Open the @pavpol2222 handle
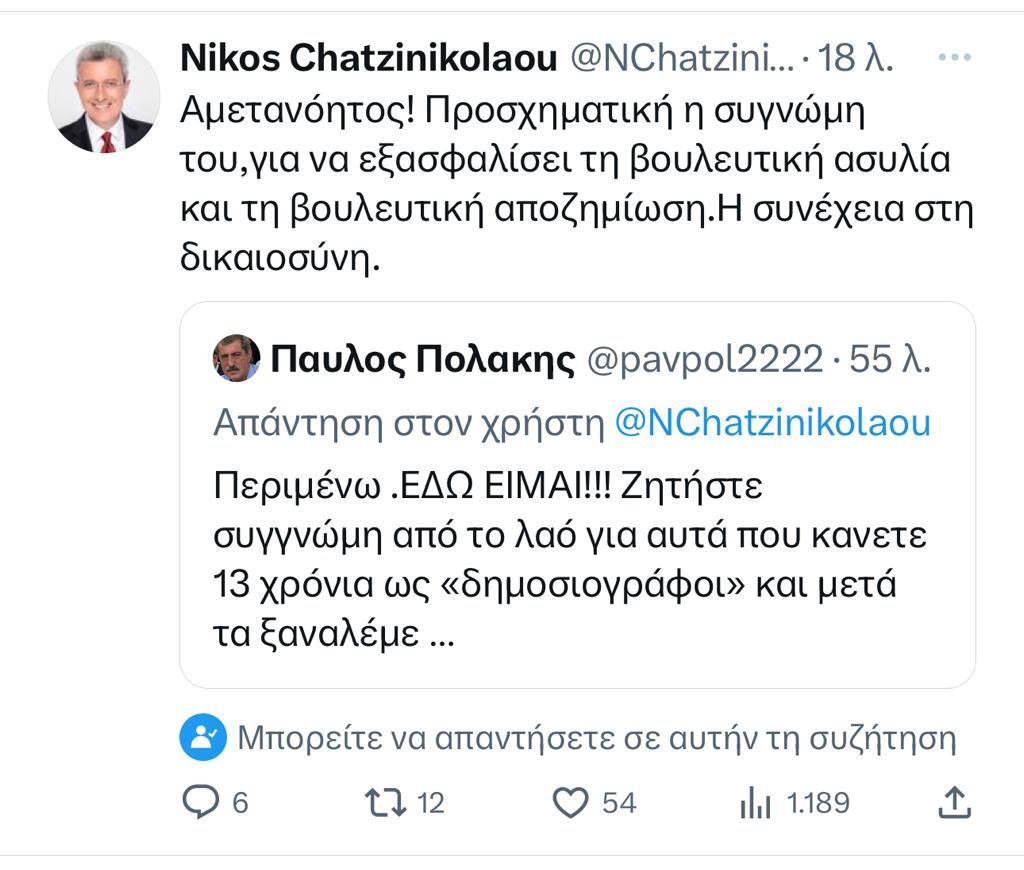The width and height of the screenshot is (1024, 870). 705,359
